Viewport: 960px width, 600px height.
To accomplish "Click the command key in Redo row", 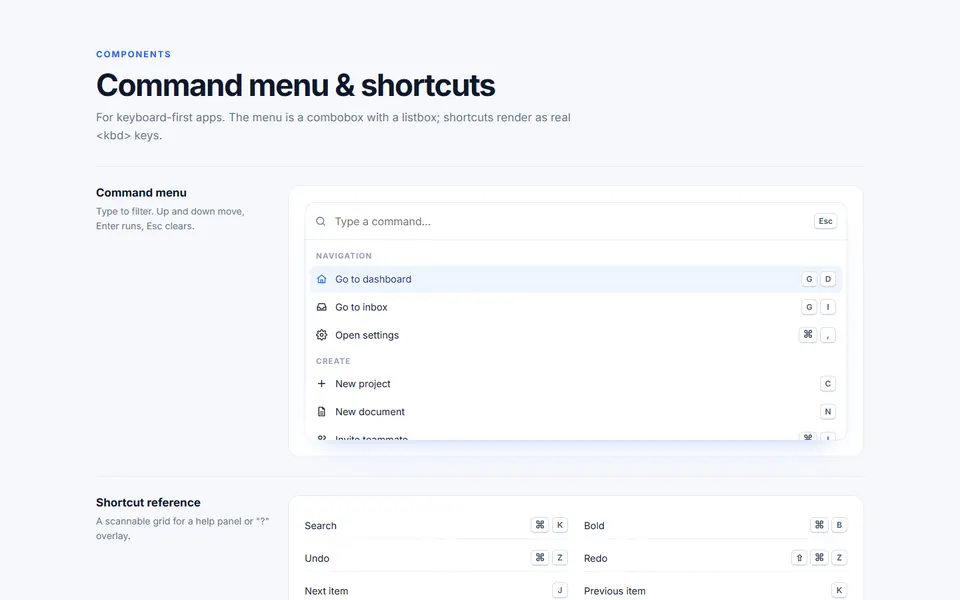I will pos(819,558).
